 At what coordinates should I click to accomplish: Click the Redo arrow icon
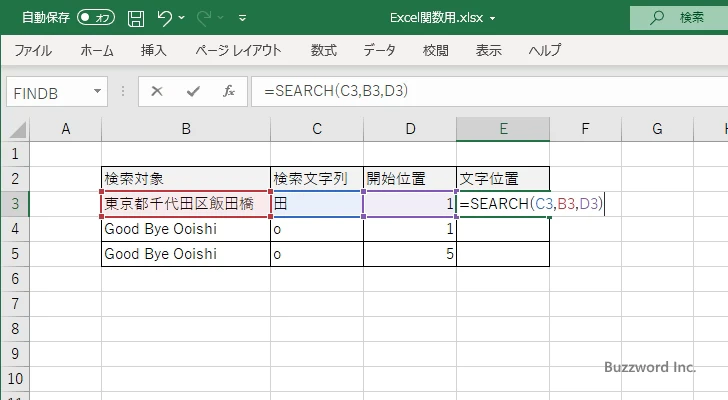coord(204,18)
